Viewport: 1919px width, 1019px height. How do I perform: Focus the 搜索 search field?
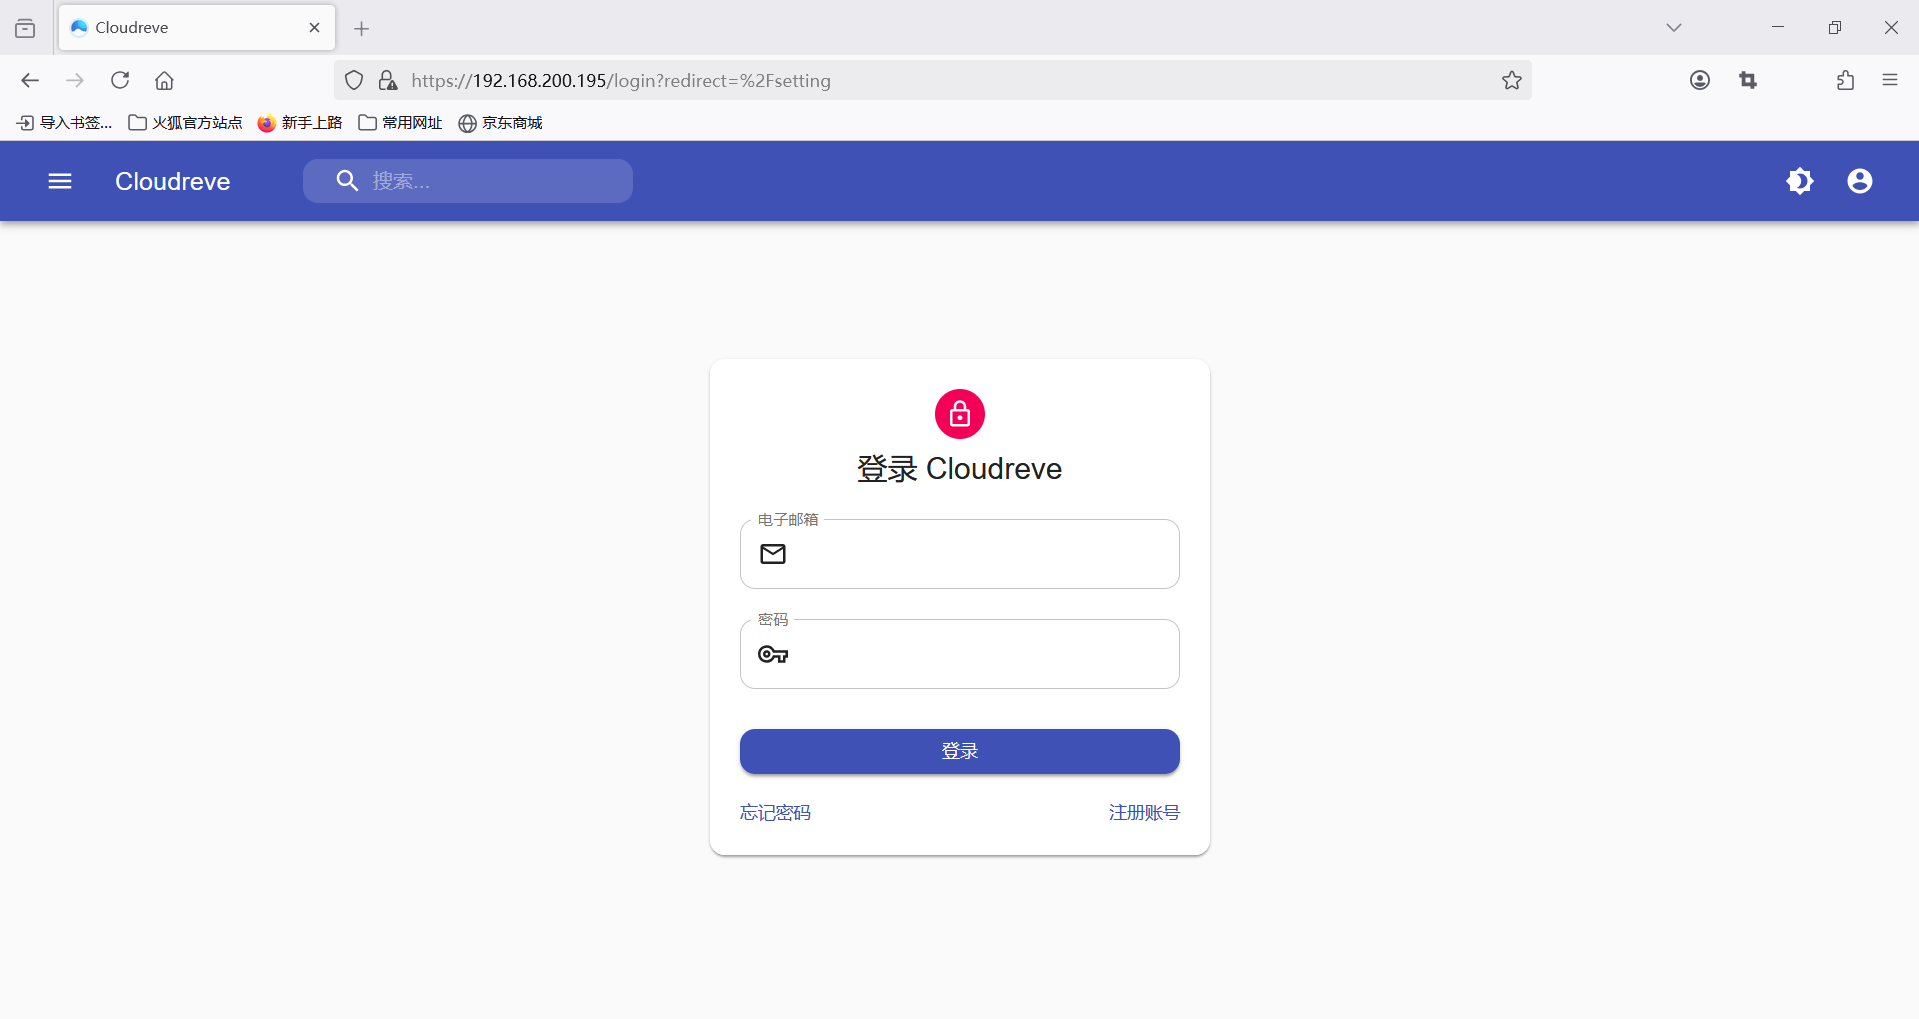click(468, 181)
